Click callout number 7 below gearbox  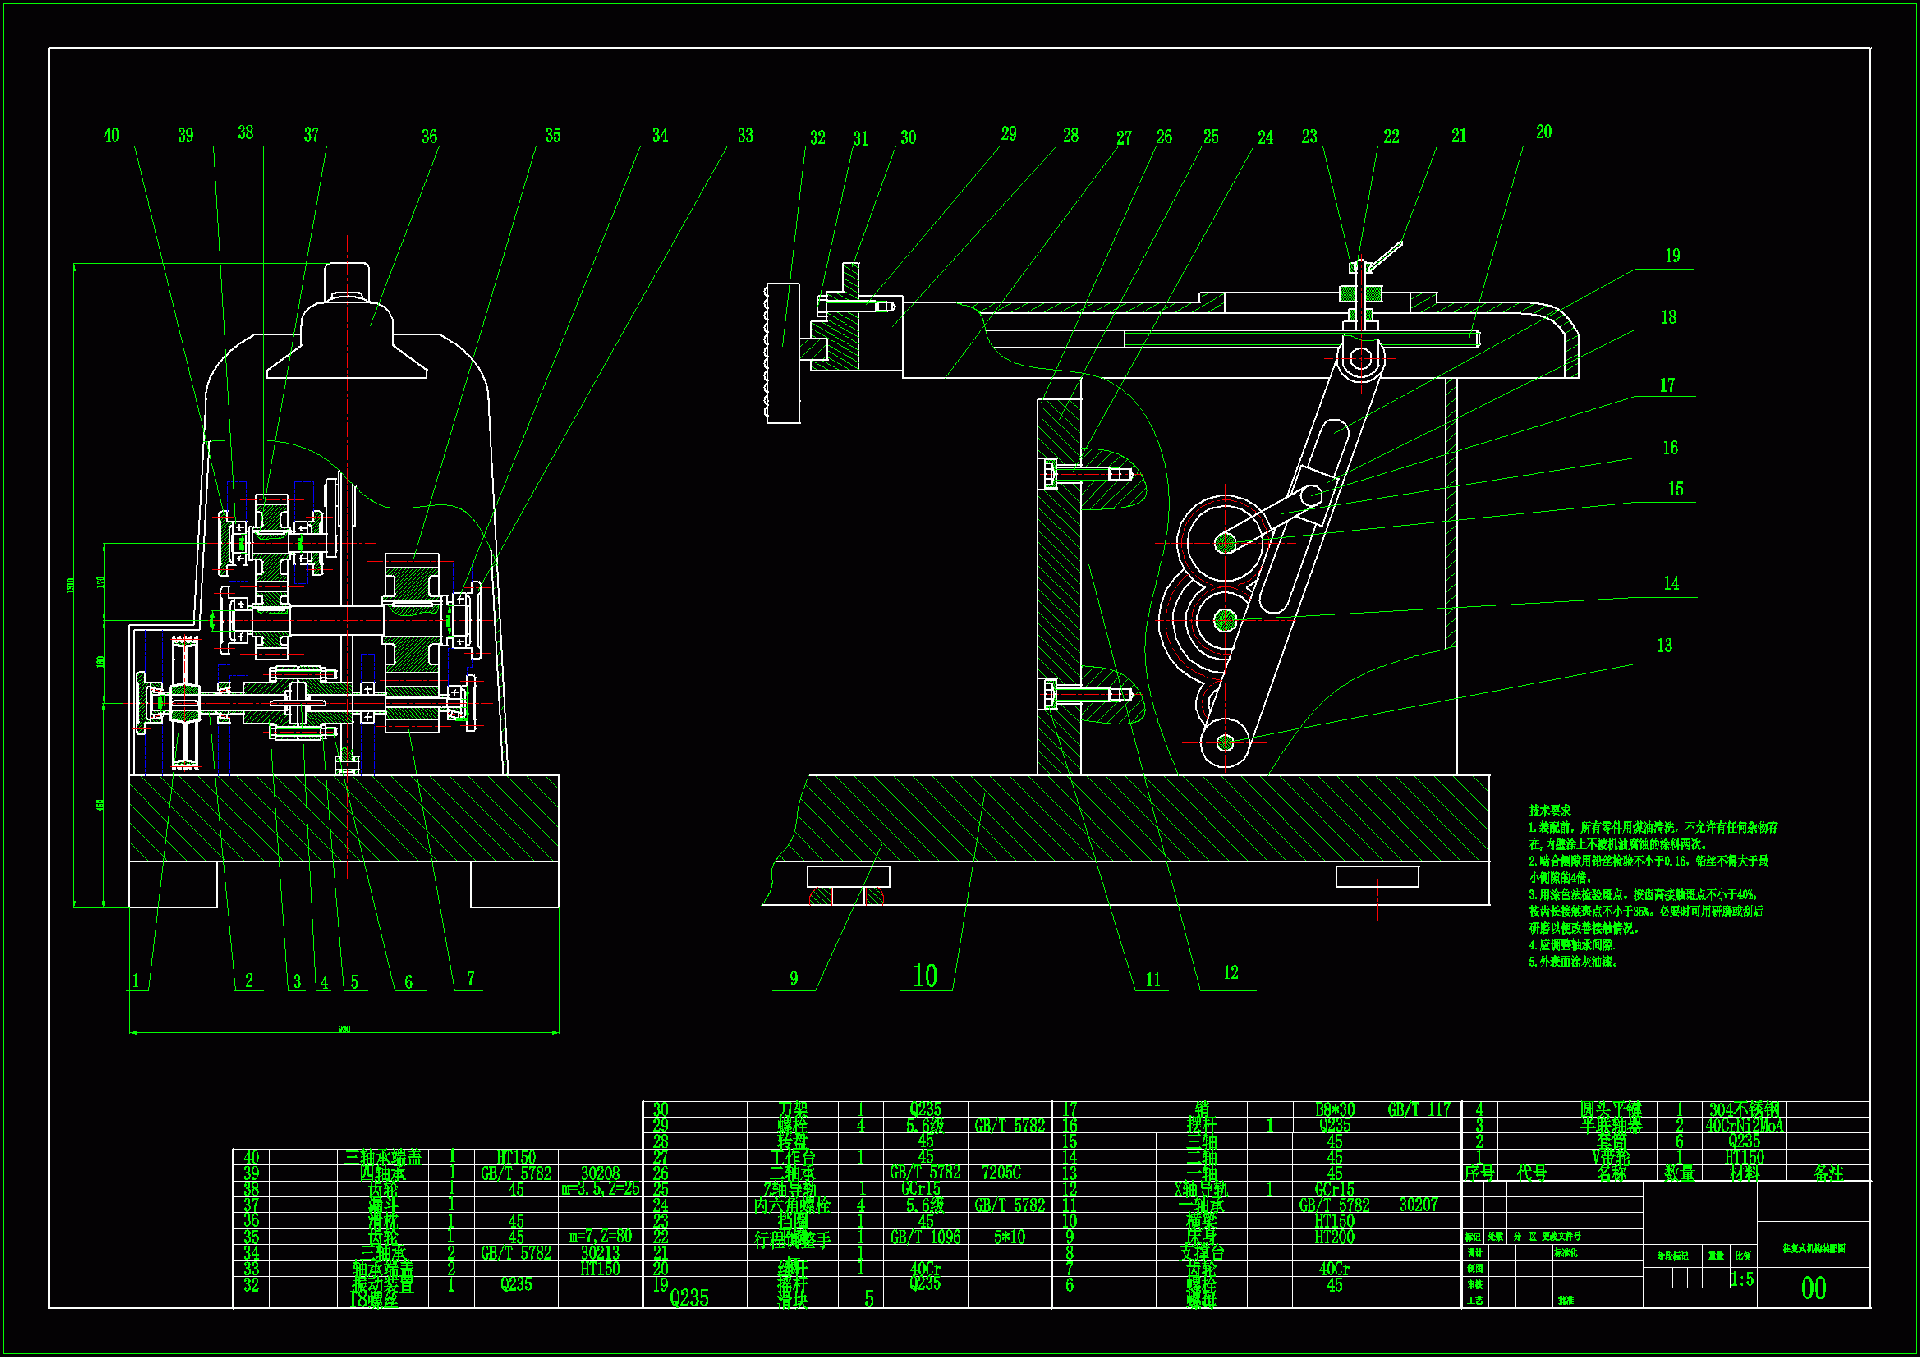(x=470, y=979)
